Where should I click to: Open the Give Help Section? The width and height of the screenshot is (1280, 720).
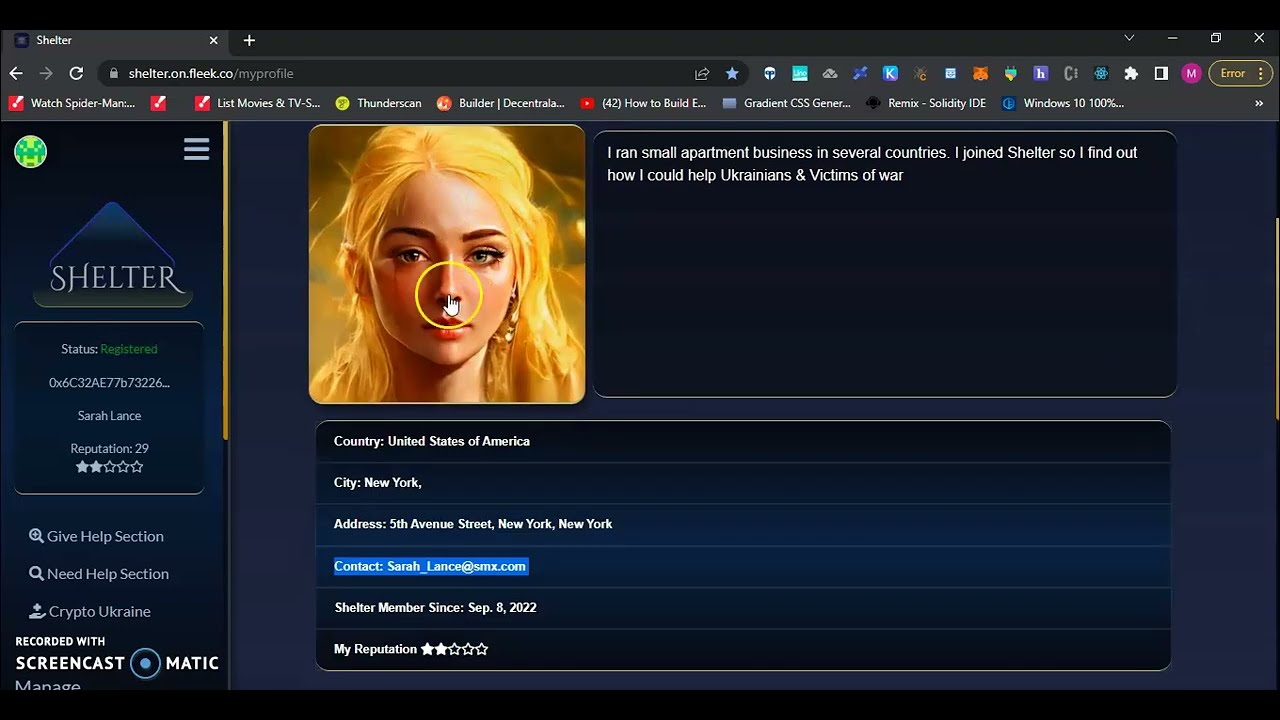(96, 536)
